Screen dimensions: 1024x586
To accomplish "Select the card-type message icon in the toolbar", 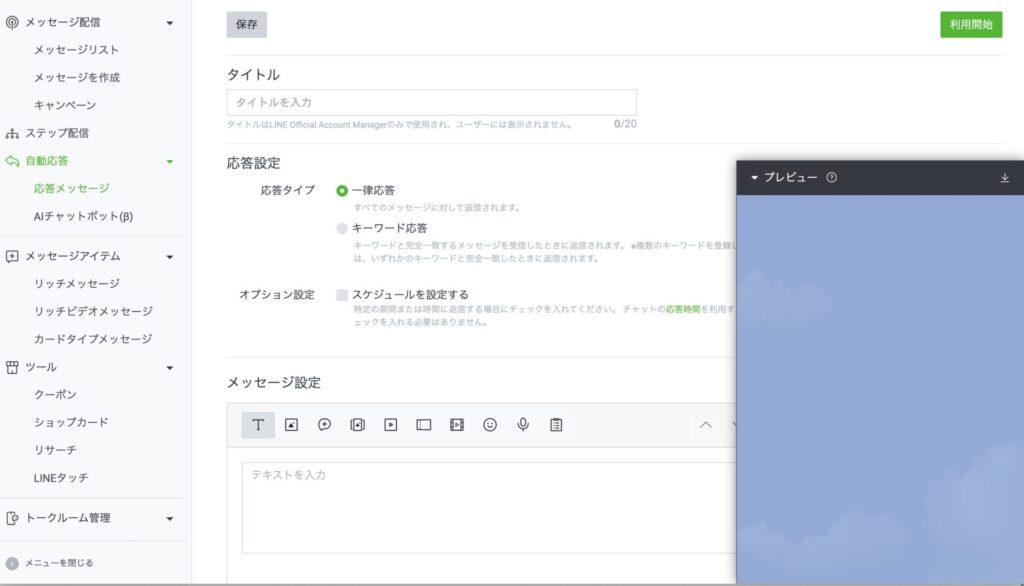I will click(x=425, y=424).
